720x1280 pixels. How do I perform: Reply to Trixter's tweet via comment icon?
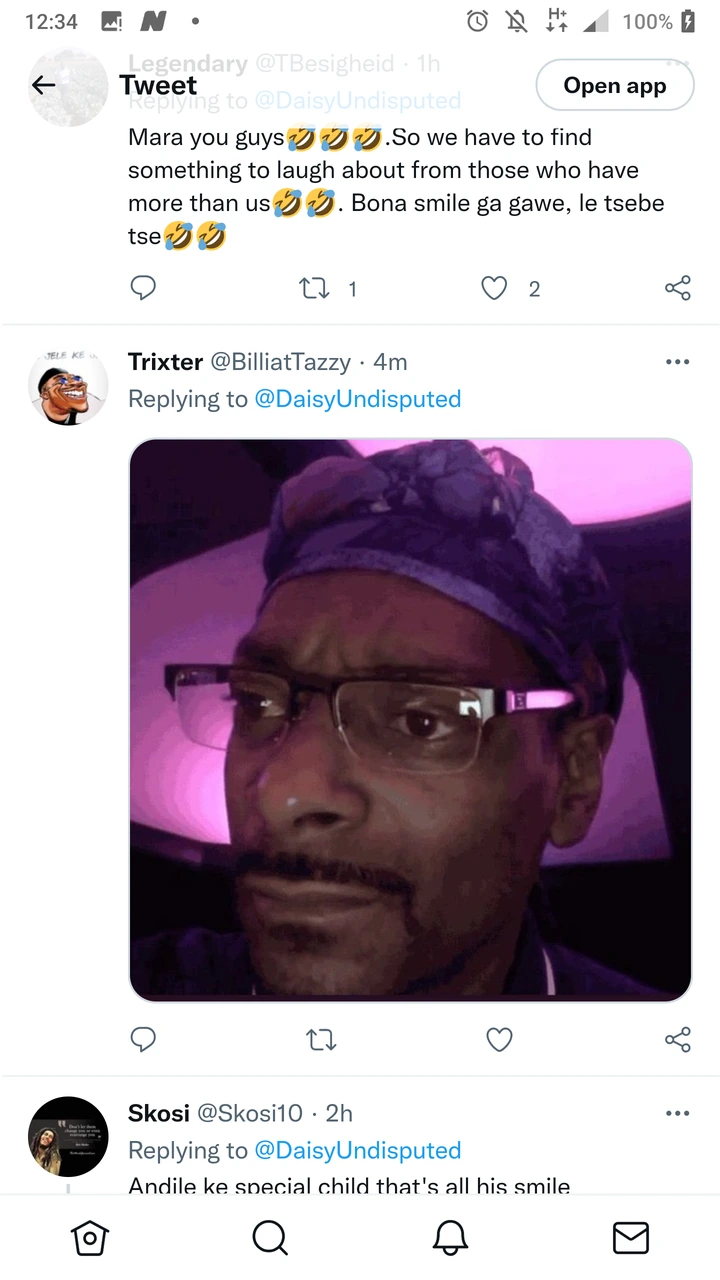coord(143,1040)
